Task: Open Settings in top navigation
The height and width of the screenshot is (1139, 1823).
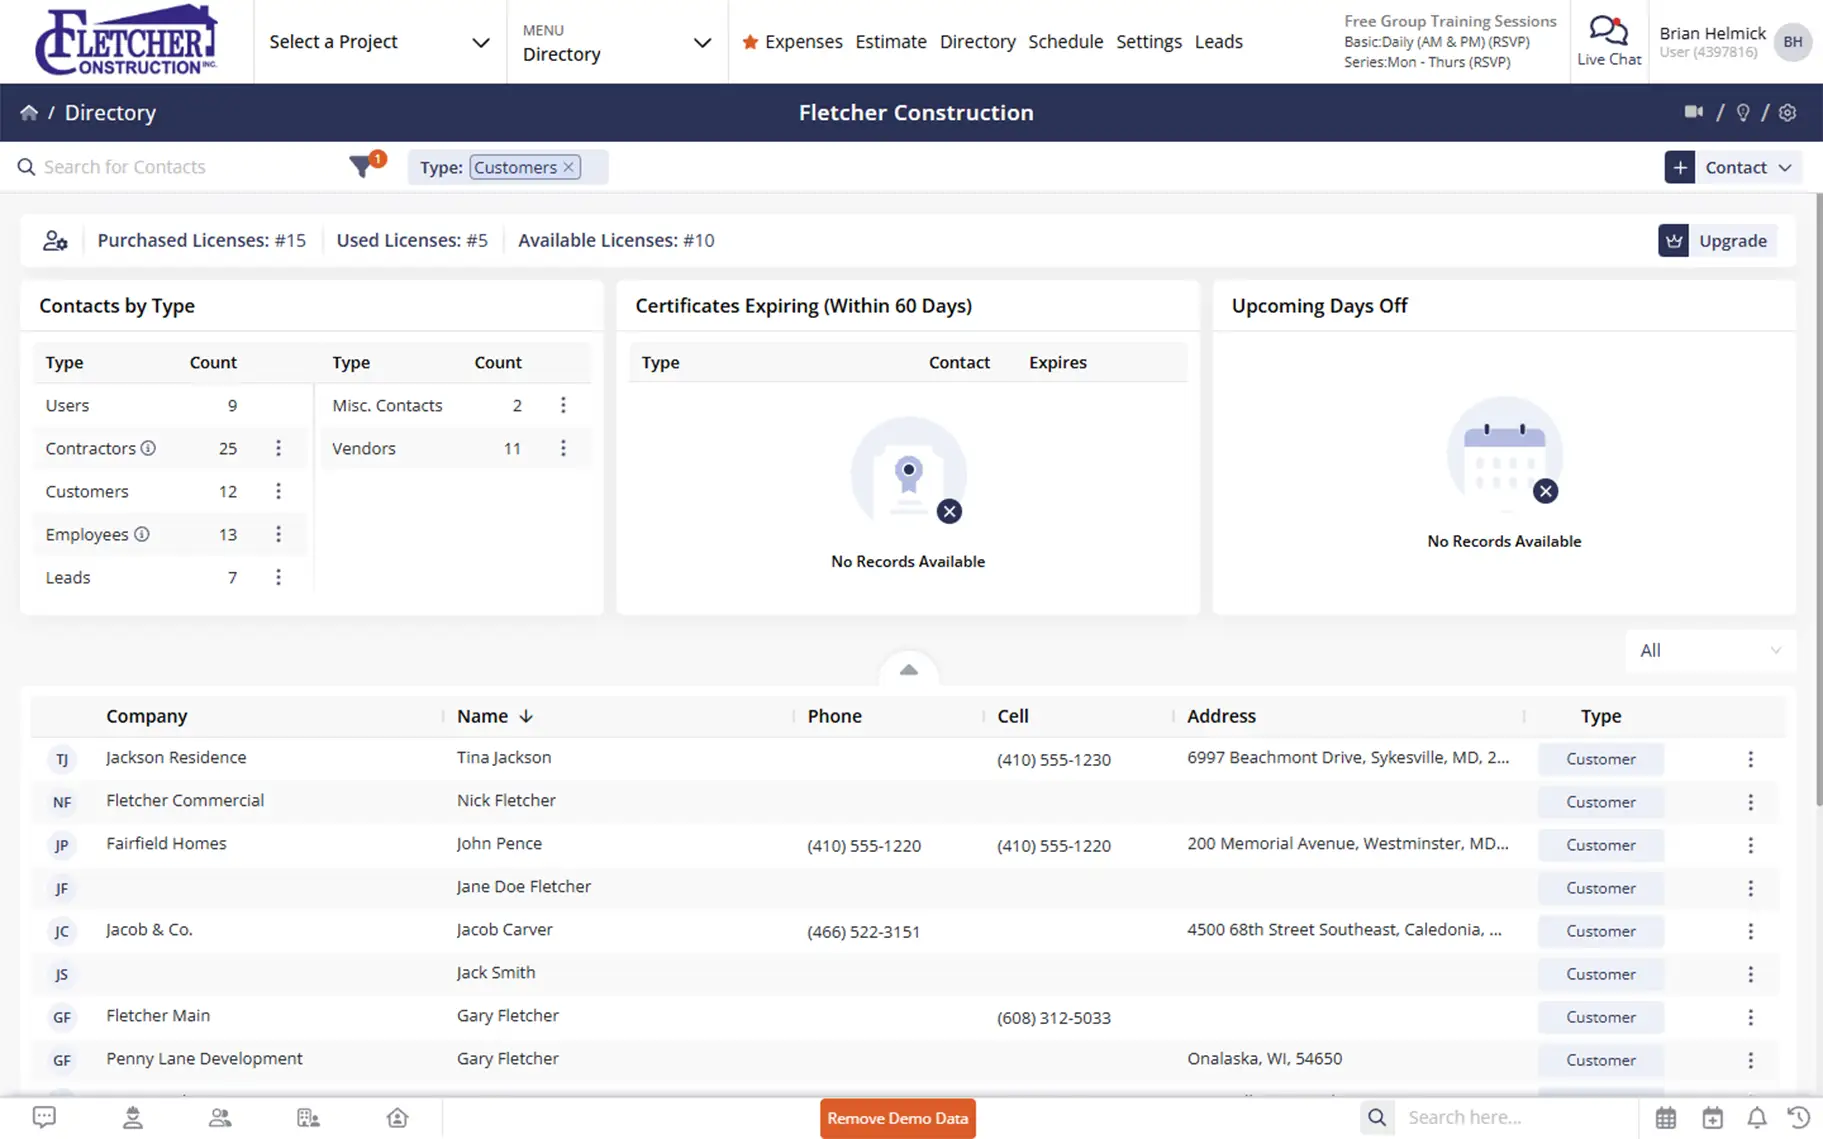Action: pos(1148,42)
